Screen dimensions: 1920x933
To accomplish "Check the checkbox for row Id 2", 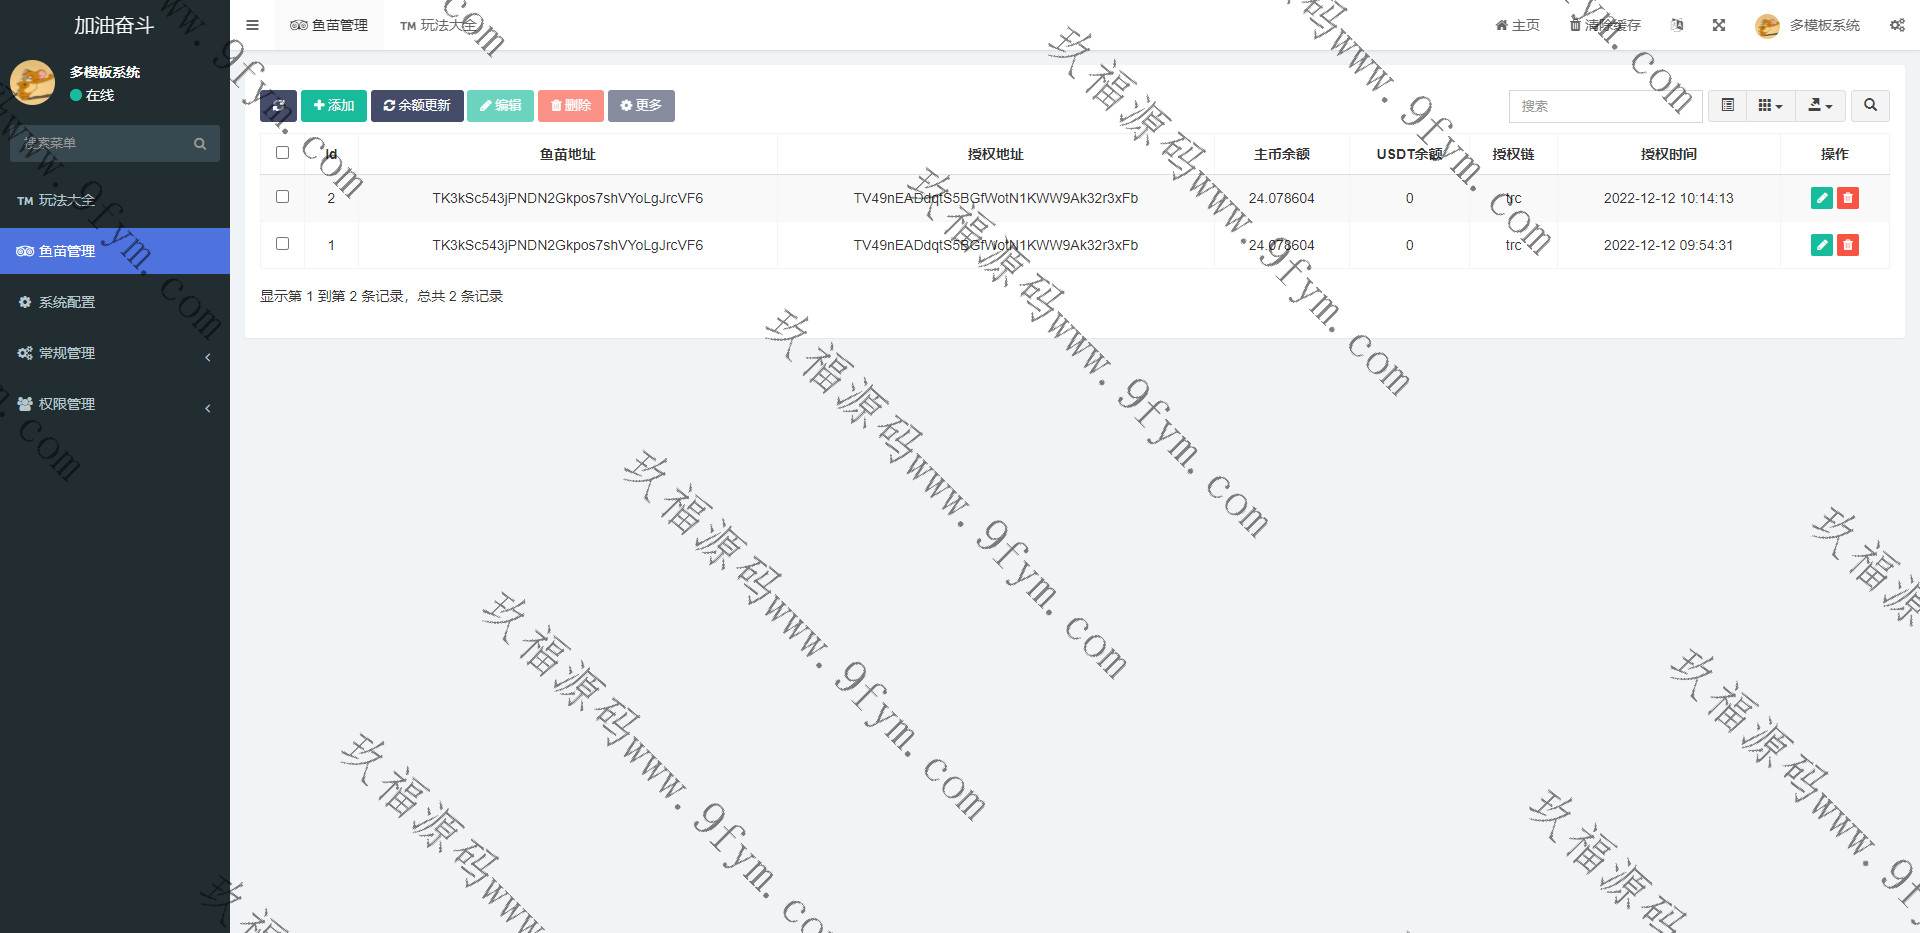I will tap(282, 197).
